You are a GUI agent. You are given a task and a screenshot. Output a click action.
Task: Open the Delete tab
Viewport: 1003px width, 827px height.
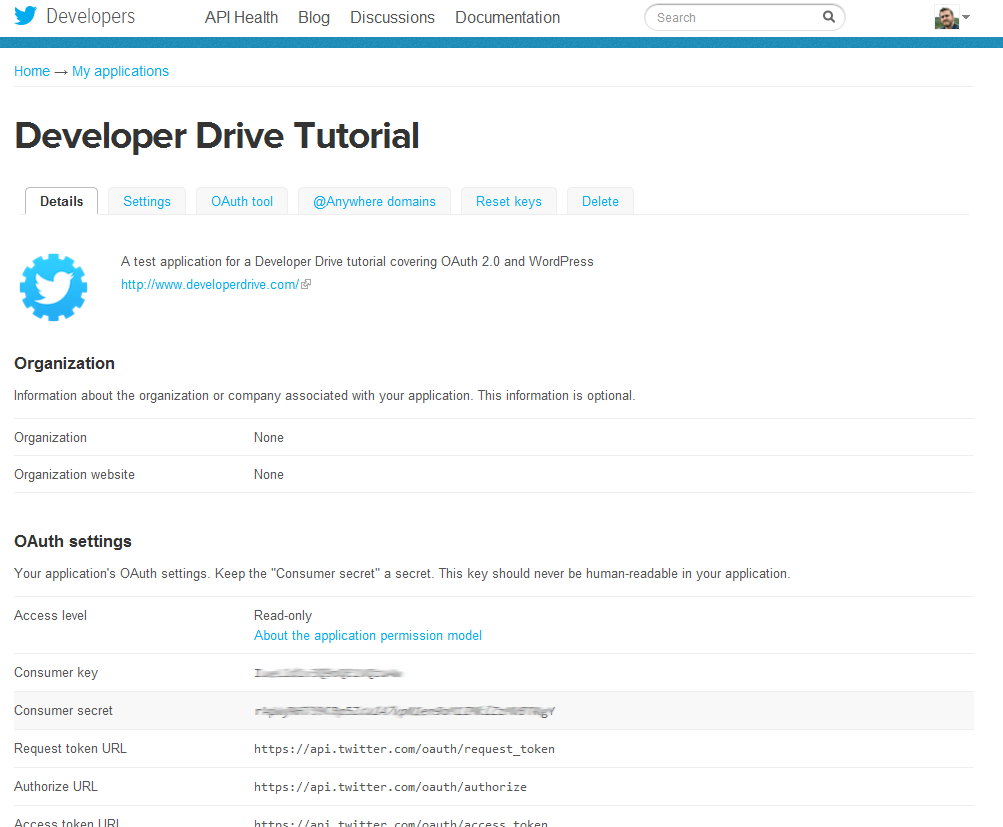(x=600, y=201)
